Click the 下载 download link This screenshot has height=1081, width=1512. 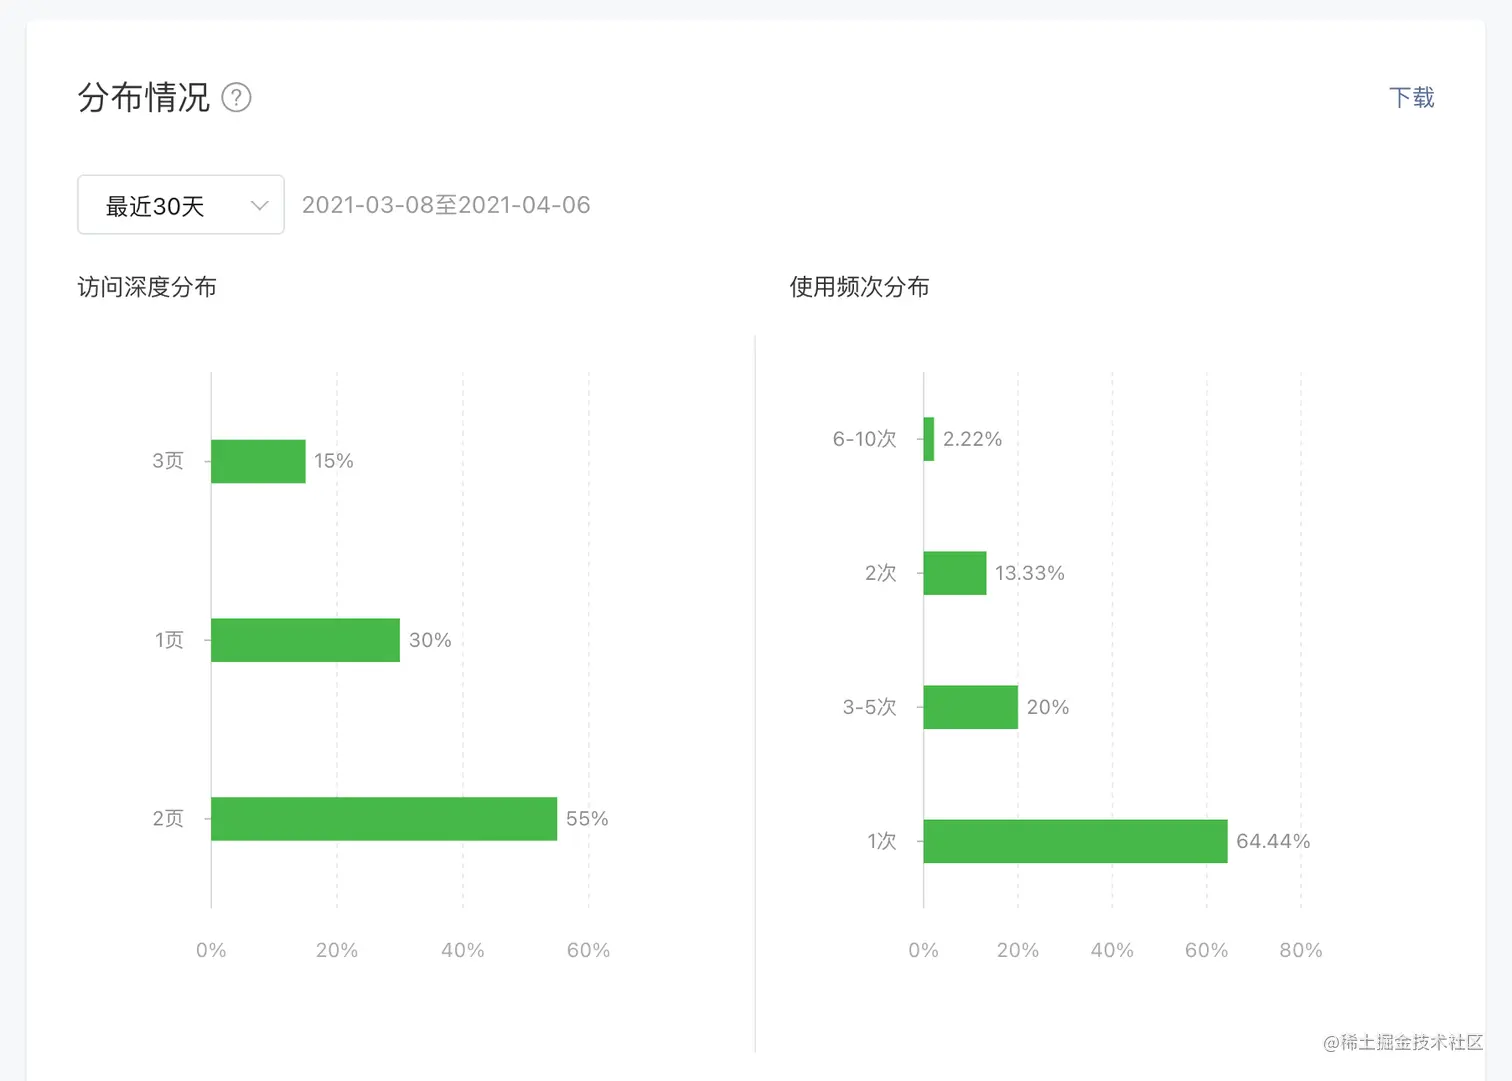tap(1411, 98)
